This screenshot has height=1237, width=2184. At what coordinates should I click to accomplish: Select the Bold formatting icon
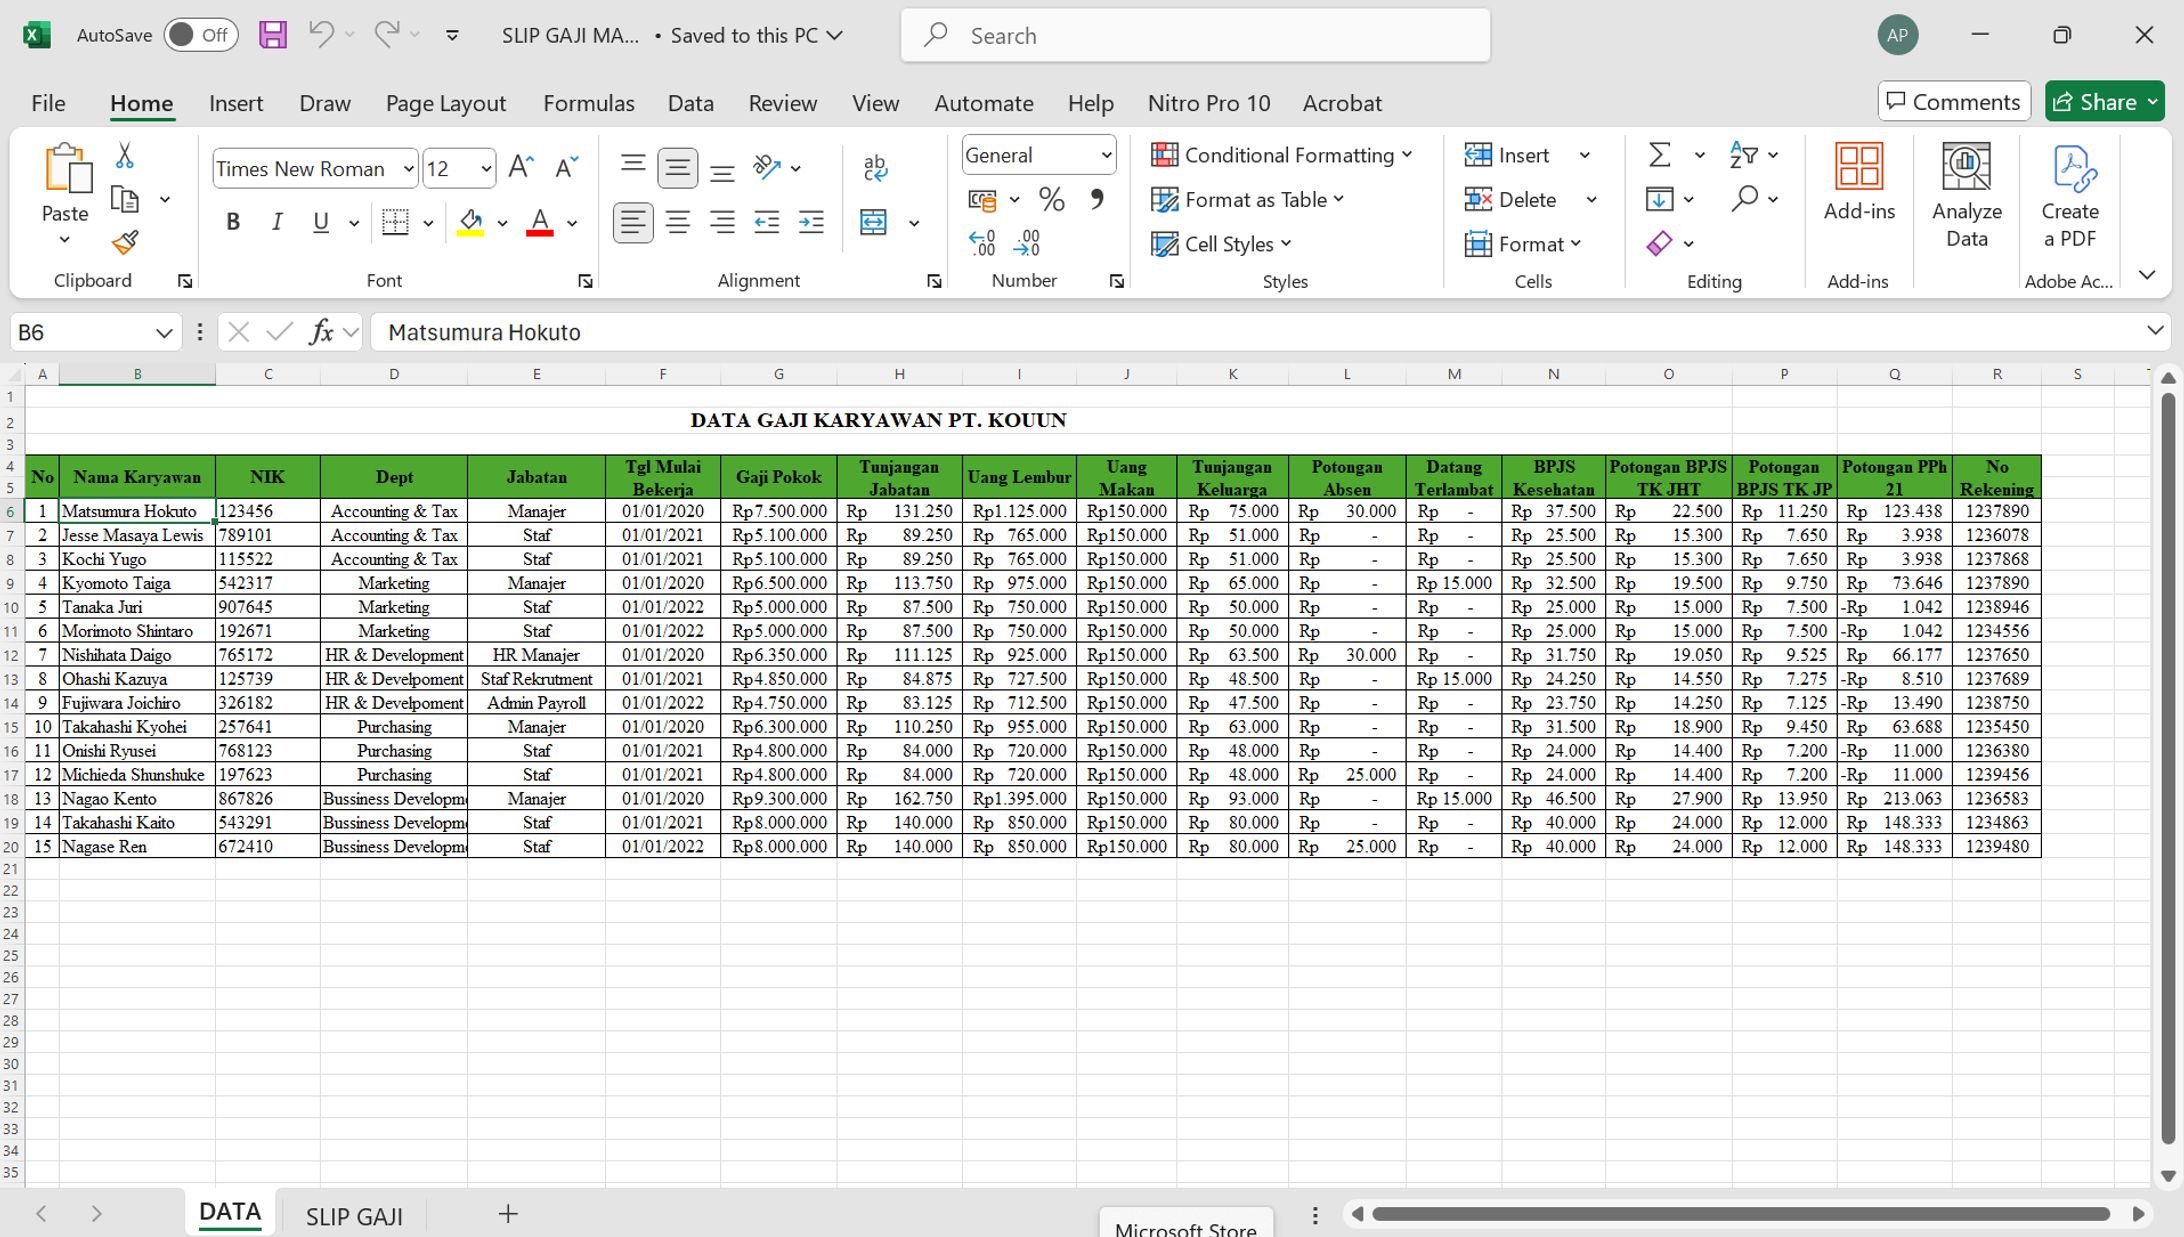click(231, 222)
